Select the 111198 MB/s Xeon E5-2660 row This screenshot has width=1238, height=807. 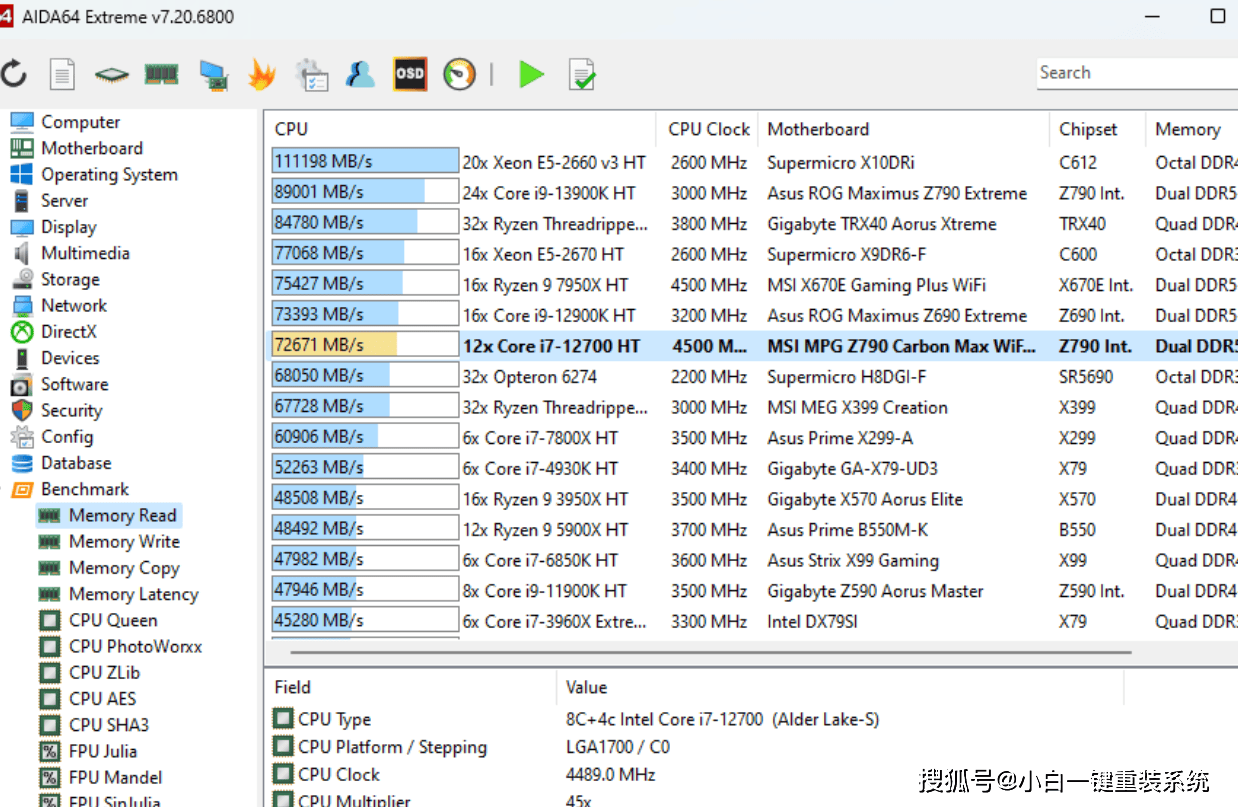(x=752, y=162)
